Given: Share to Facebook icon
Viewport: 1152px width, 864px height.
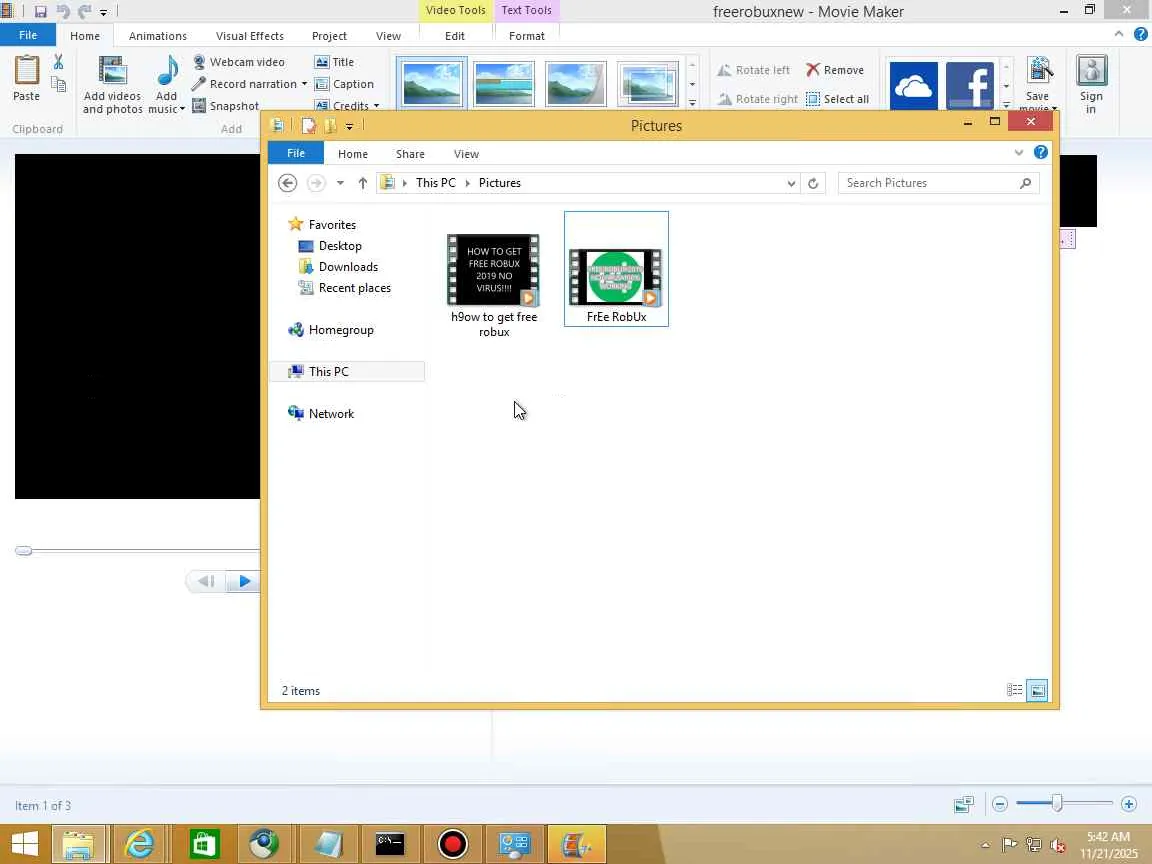Looking at the screenshot, I should coord(970,86).
